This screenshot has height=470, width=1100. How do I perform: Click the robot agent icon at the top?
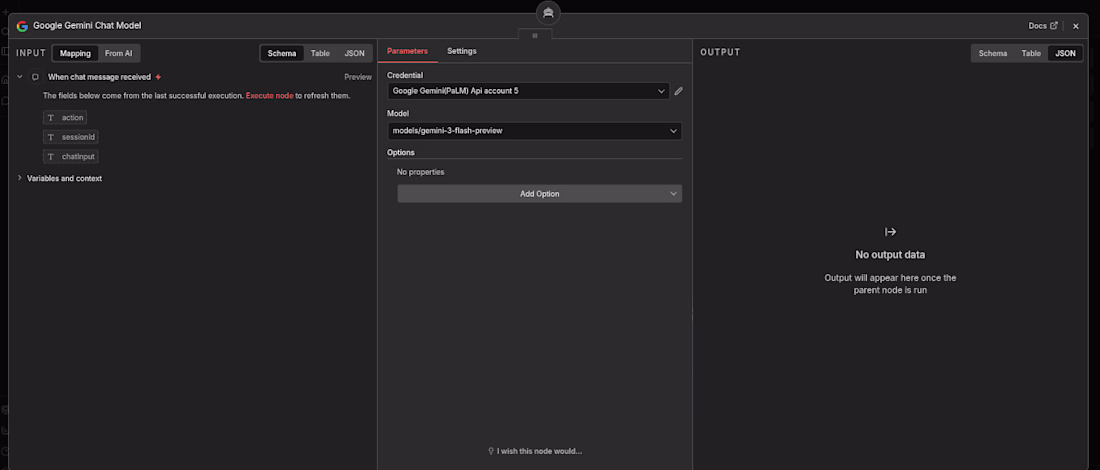coord(549,13)
